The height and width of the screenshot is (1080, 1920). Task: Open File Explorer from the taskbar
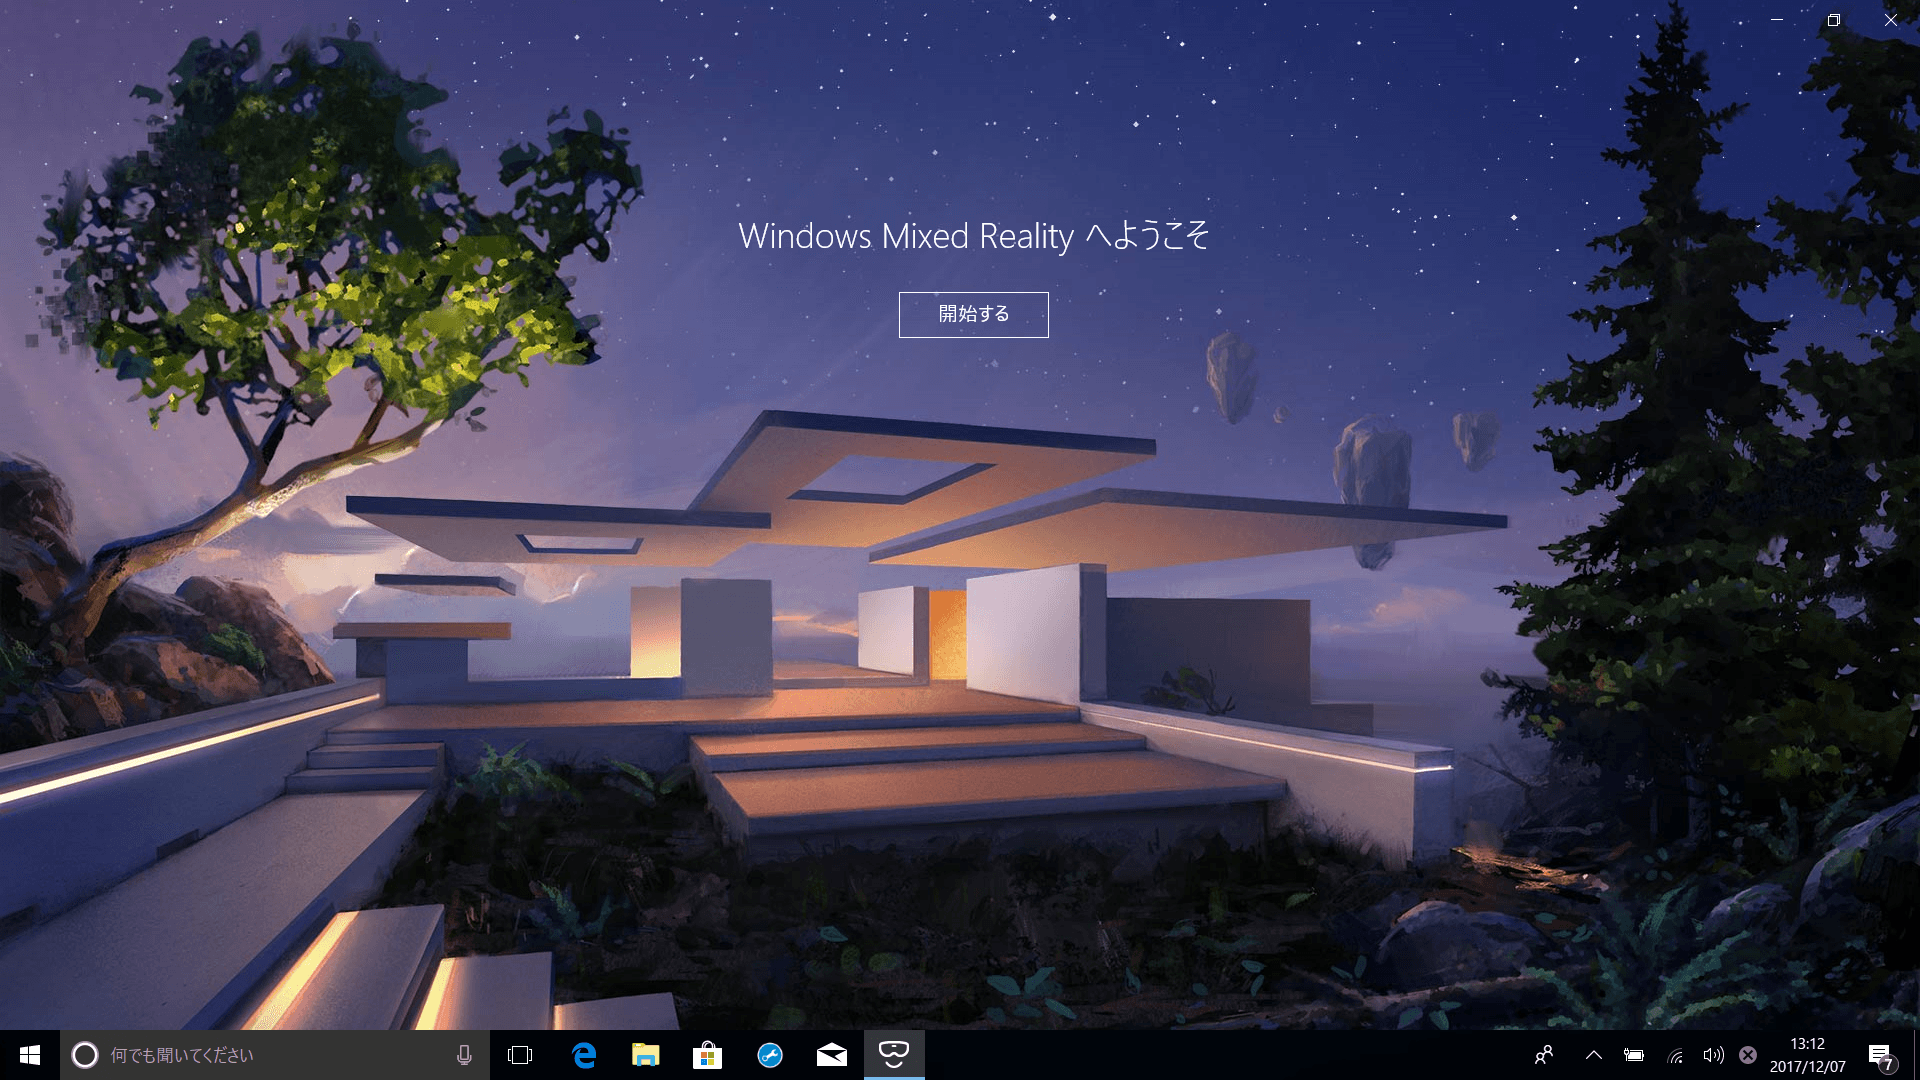645,1054
